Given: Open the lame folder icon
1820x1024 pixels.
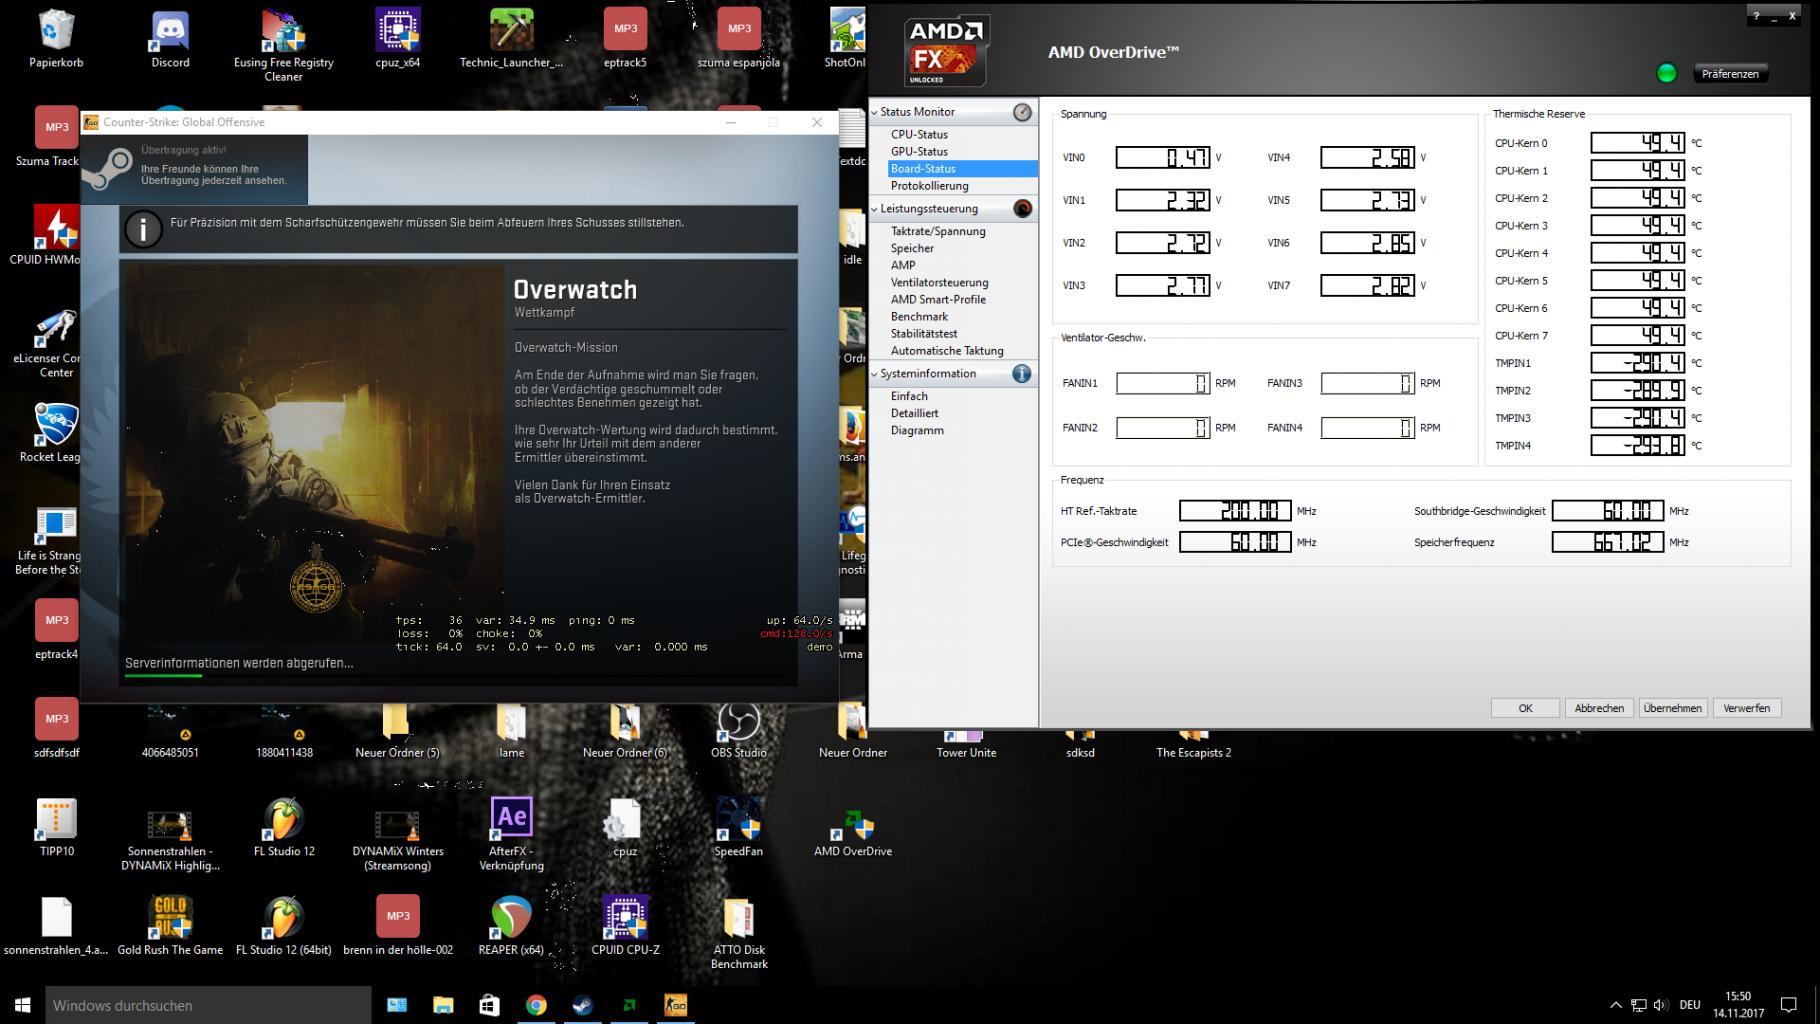Looking at the screenshot, I should 511,730.
